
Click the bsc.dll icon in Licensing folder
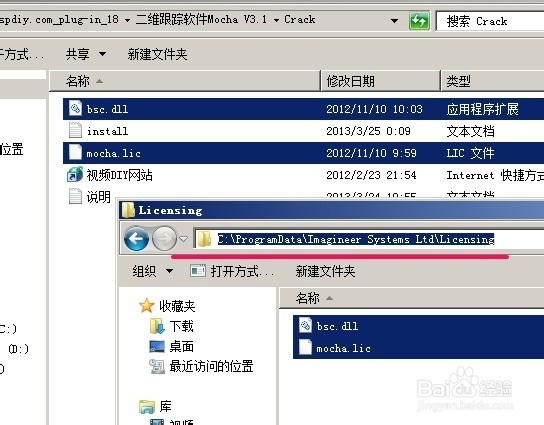[x=305, y=325]
